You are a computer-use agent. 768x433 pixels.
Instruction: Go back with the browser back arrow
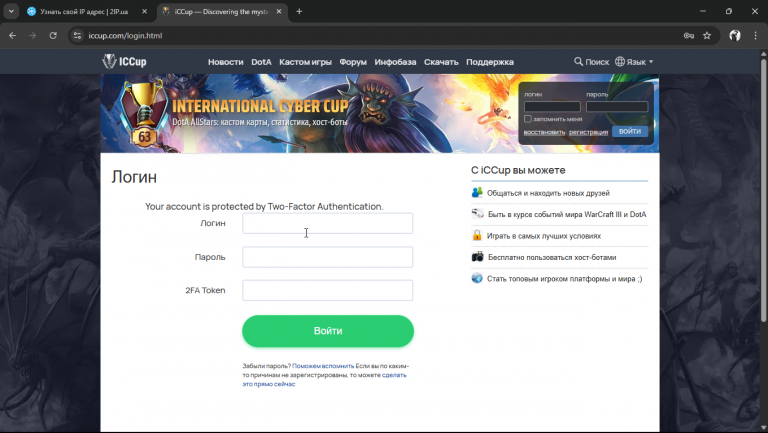(13, 35)
